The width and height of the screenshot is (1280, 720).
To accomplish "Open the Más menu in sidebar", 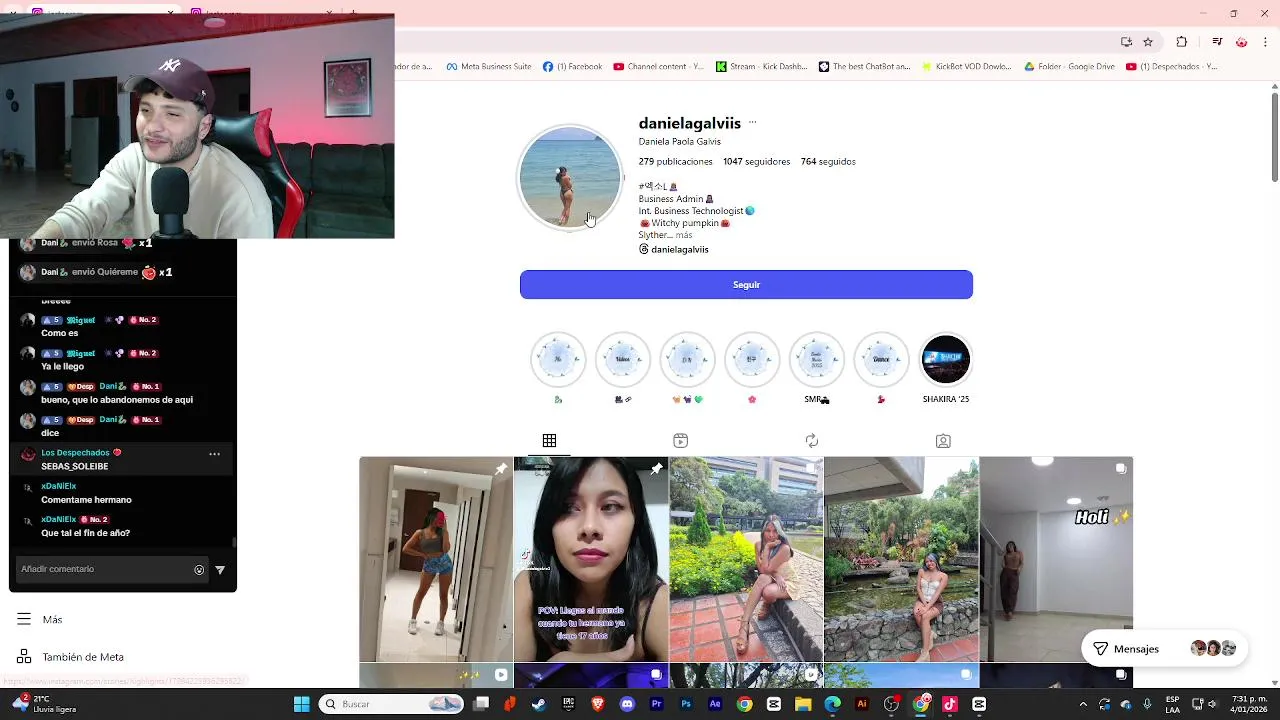I will 40,619.
